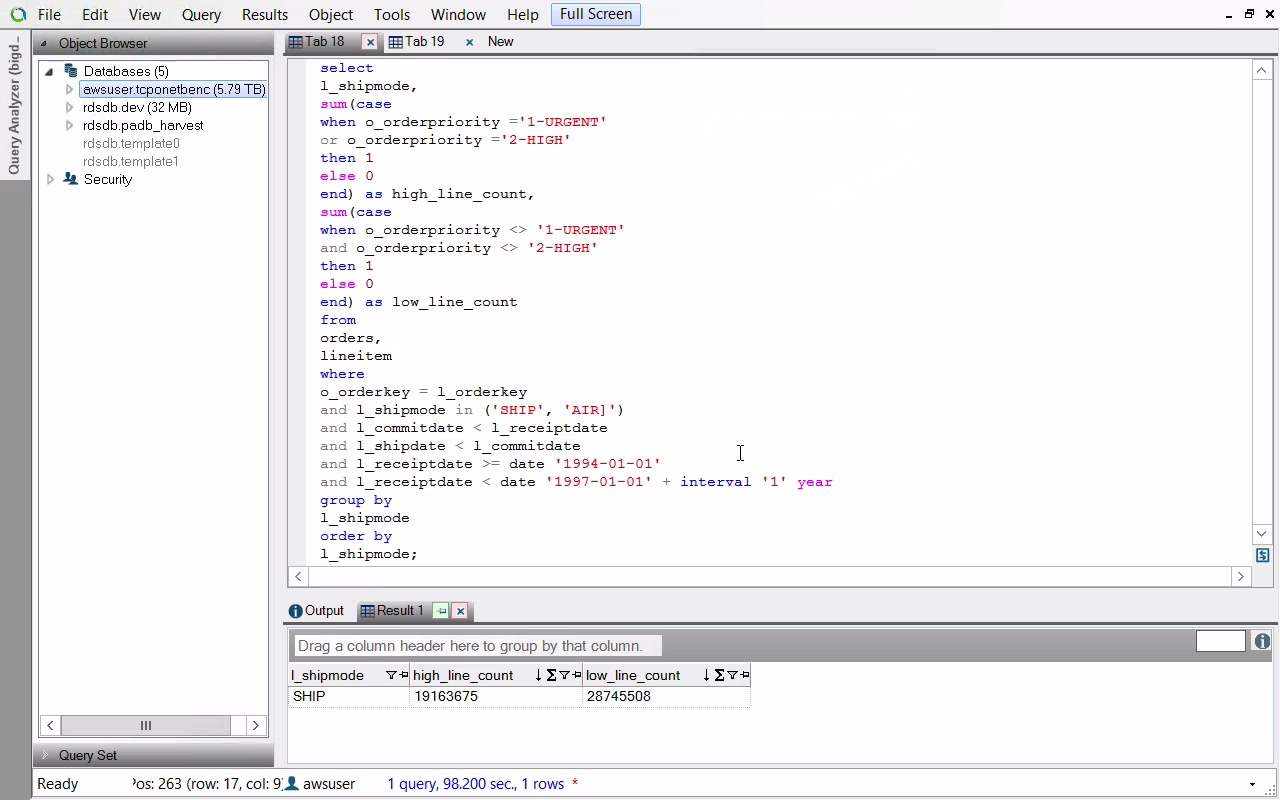Expand the rdsdb.padb_harvest database node
The image size is (1280, 800).
69,125
